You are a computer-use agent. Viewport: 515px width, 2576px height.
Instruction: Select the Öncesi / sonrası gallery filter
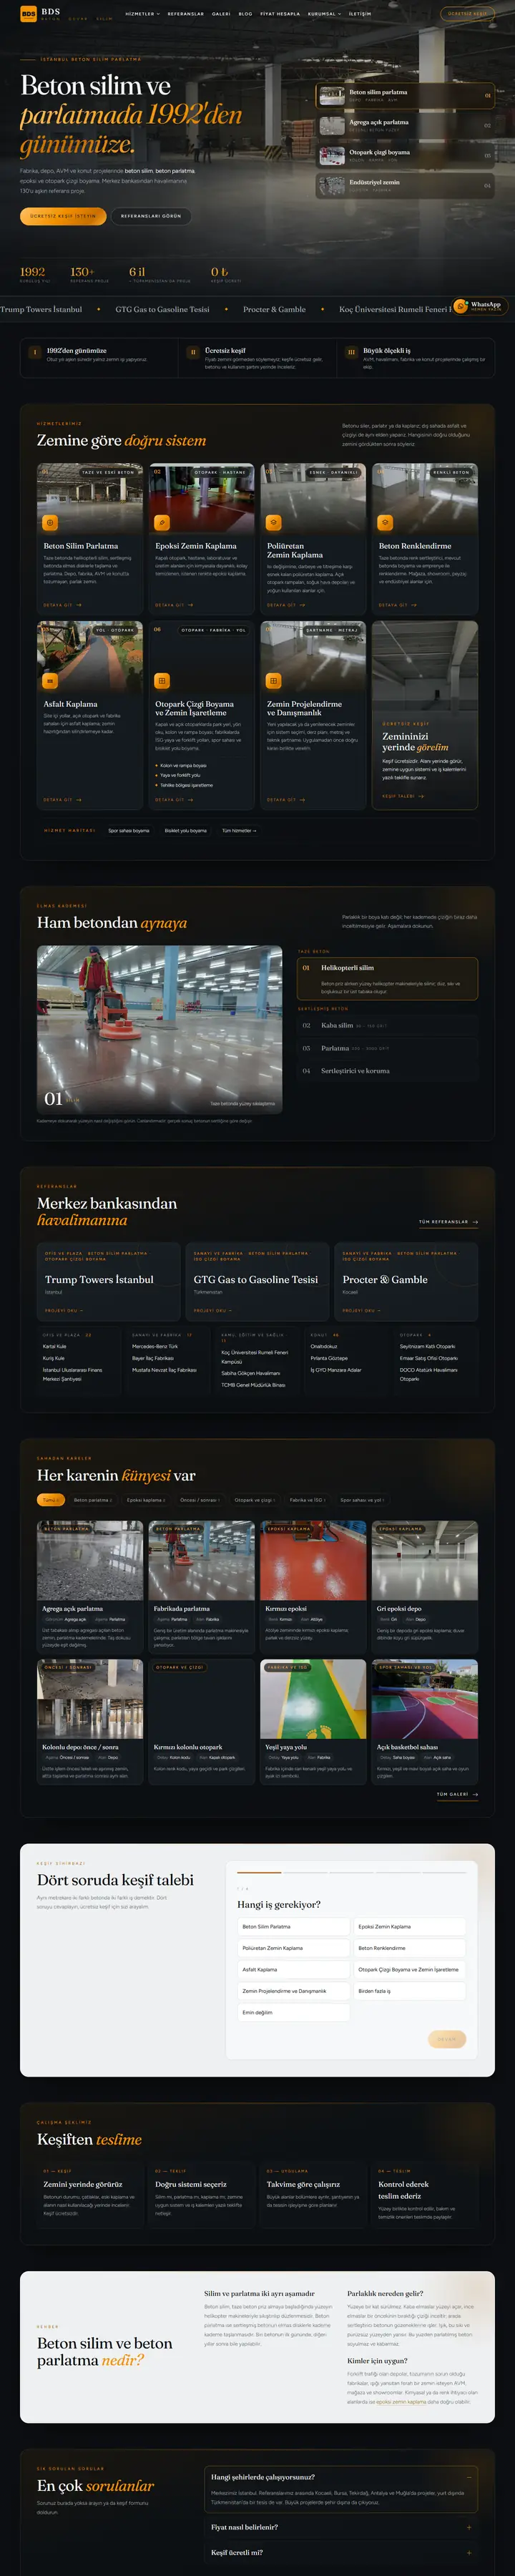point(199,1500)
